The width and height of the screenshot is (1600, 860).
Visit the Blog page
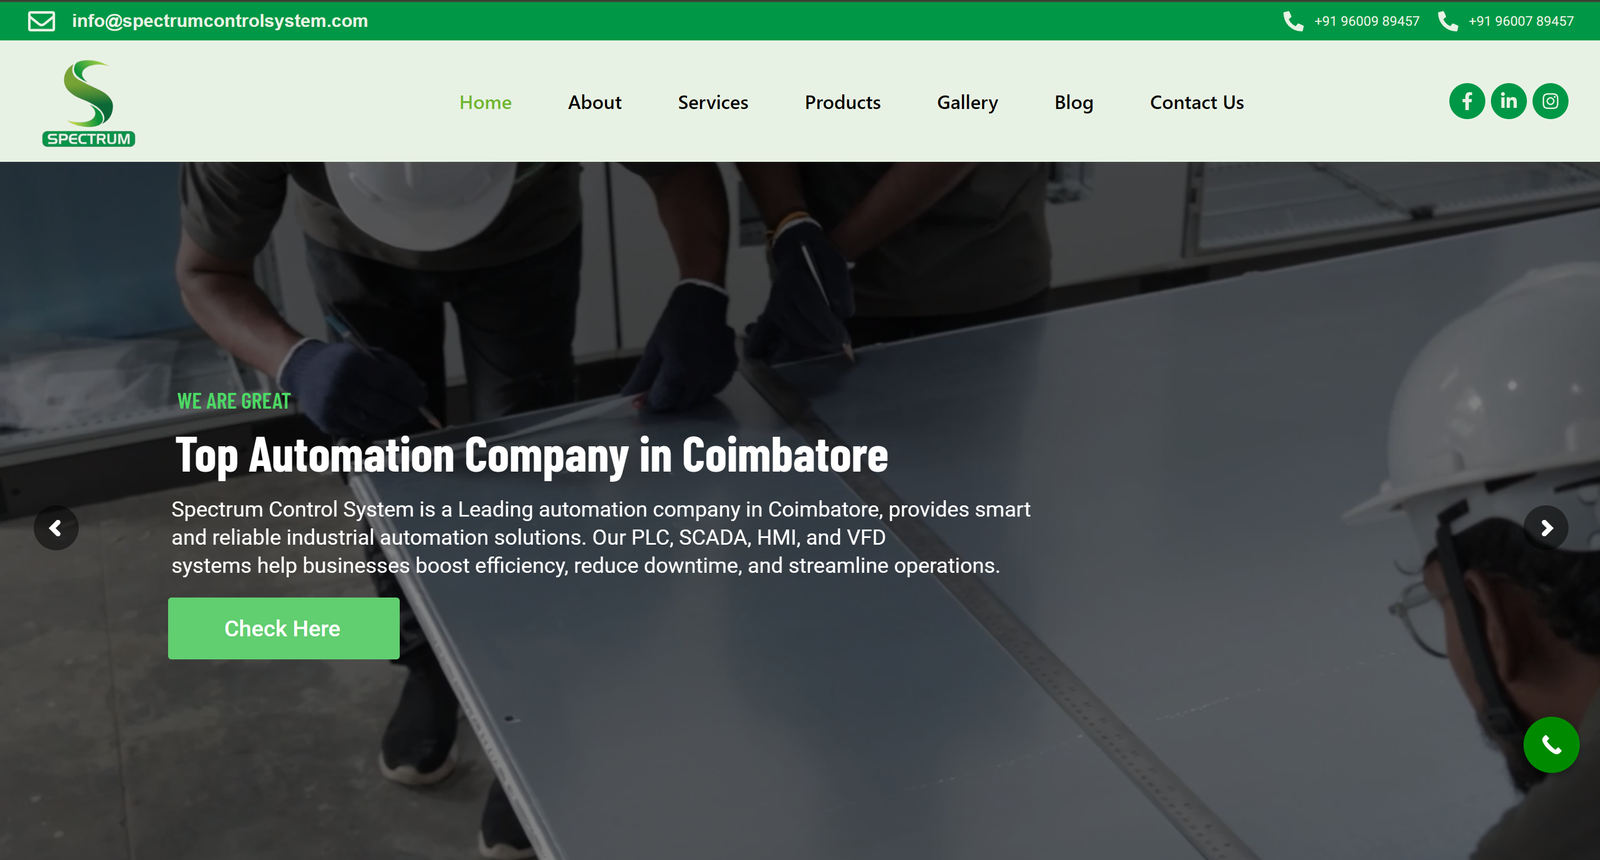tap(1074, 102)
